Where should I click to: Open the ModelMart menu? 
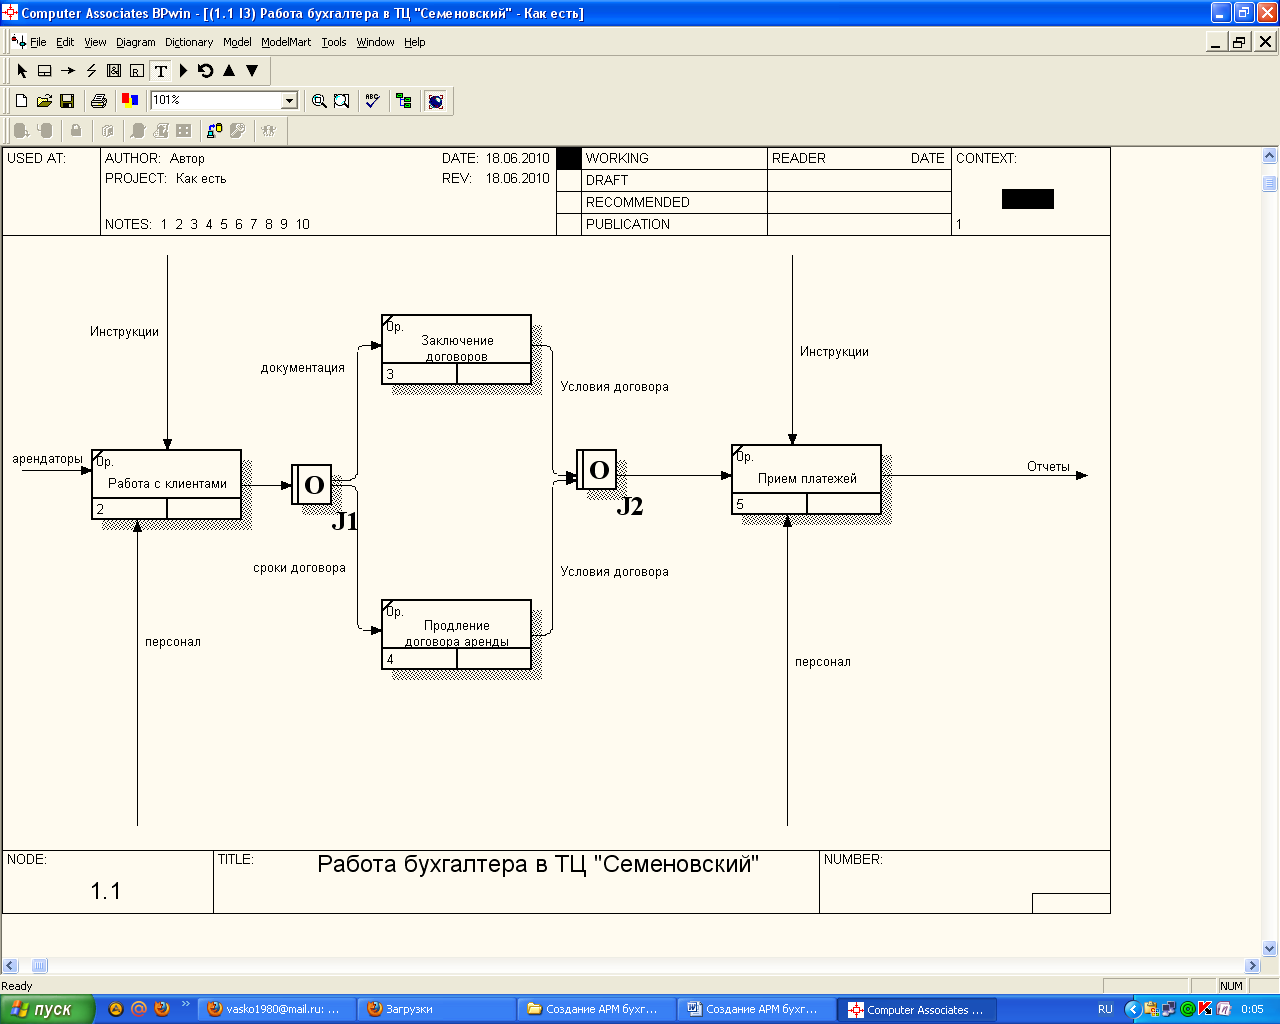[x=286, y=42]
